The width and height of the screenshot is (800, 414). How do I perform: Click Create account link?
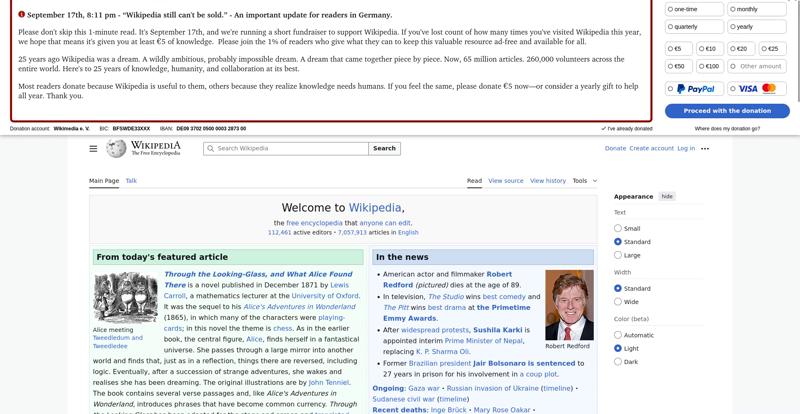tap(652, 149)
